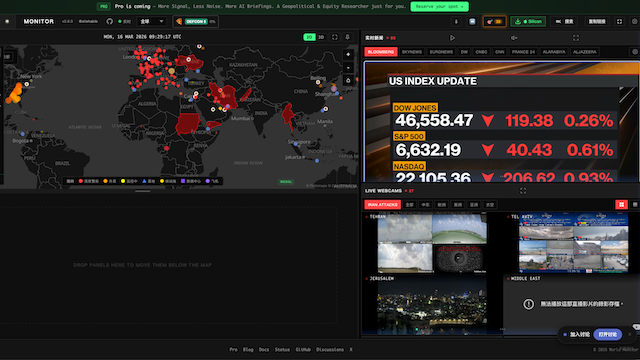
Task: Switch map to 3D view
Action: (x=321, y=37)
